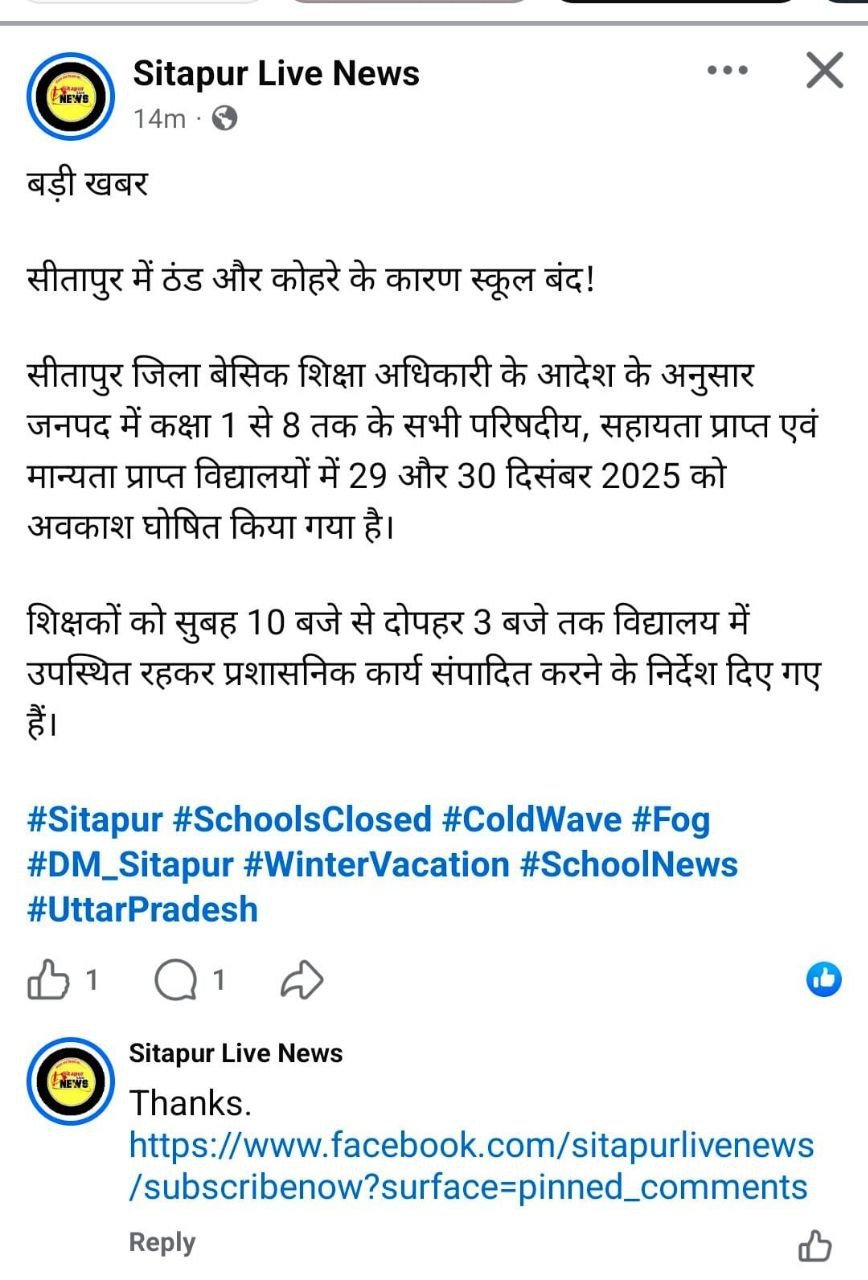This screenshot has height=1280, width=868.
Task: View blue like reaction badge
Action: (x=824, y=980)
